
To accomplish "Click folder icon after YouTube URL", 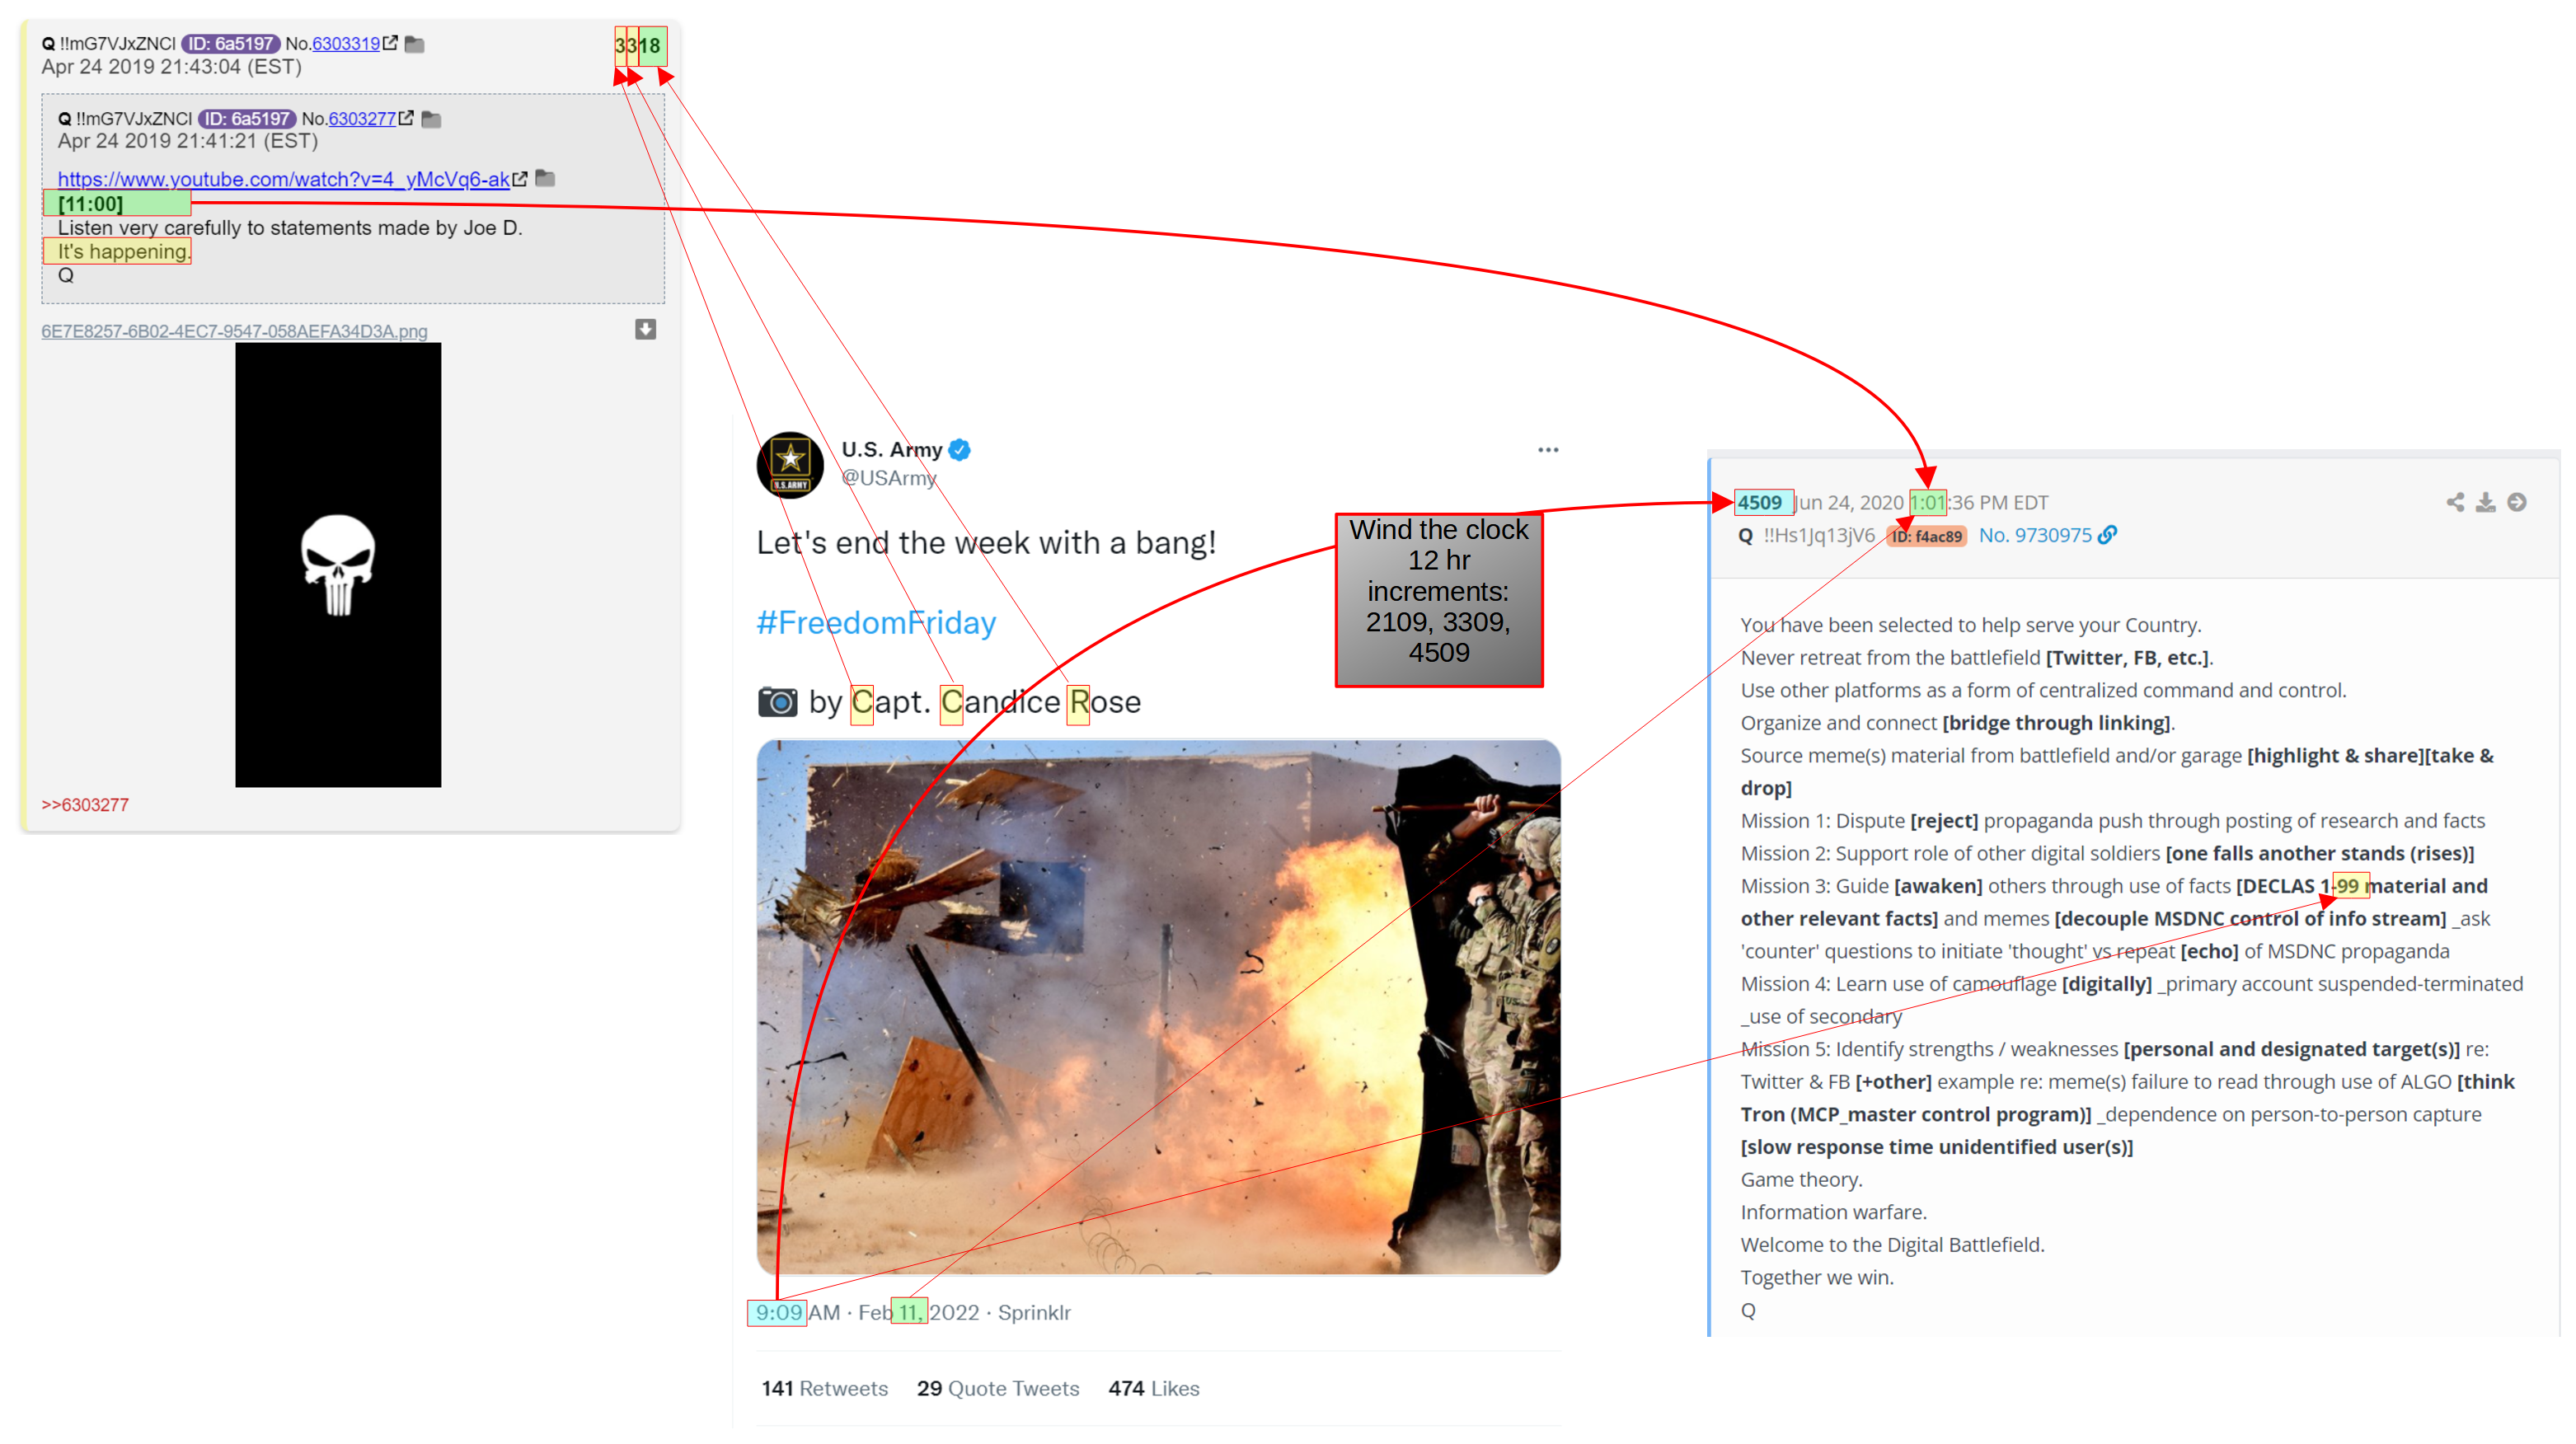I will [x=545, y=178].
